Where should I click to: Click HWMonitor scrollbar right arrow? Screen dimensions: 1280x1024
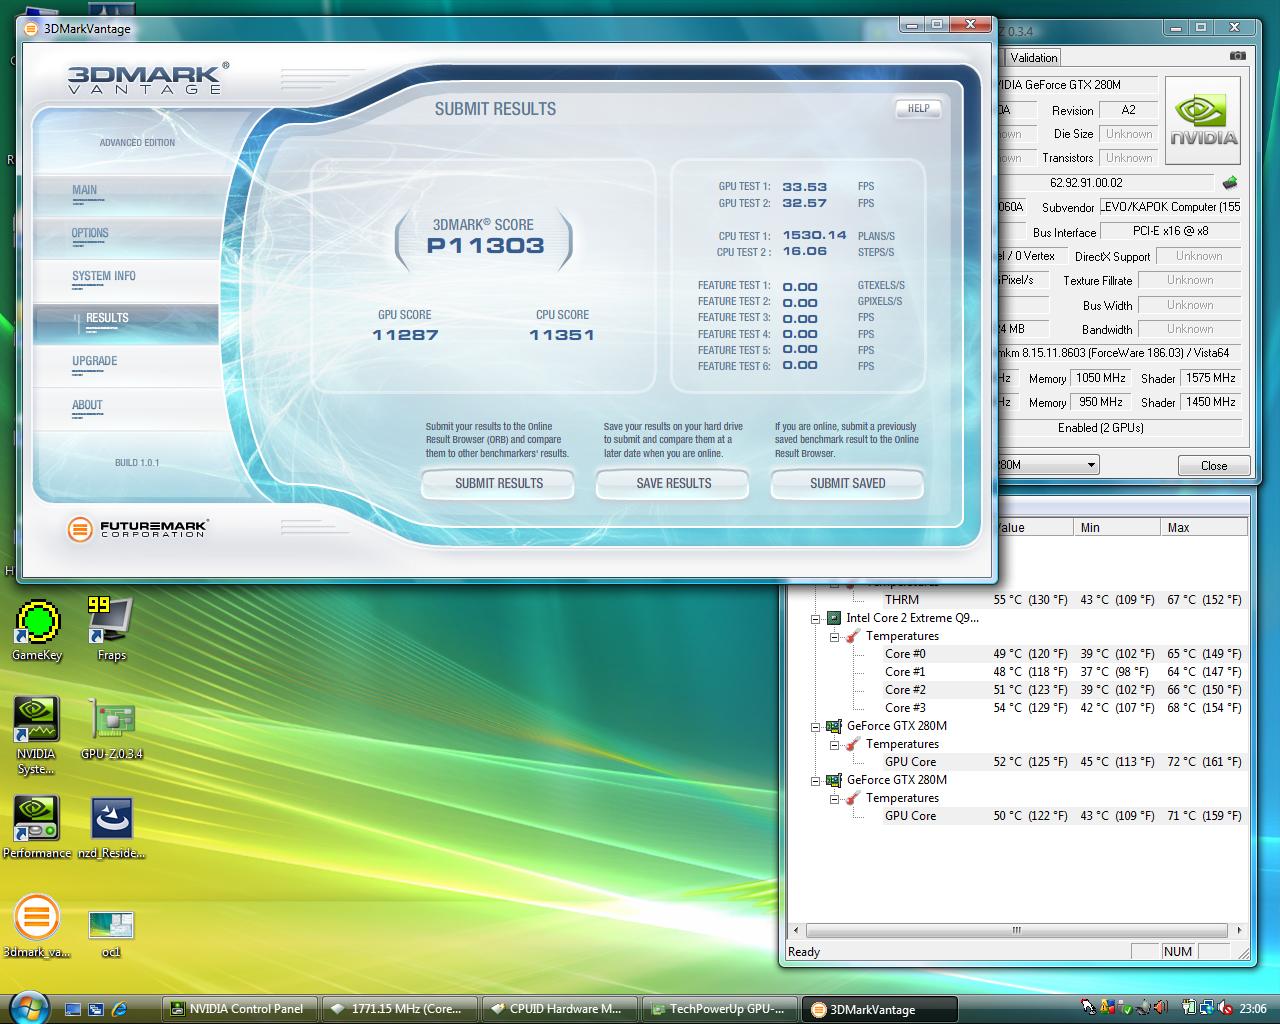1241,930
